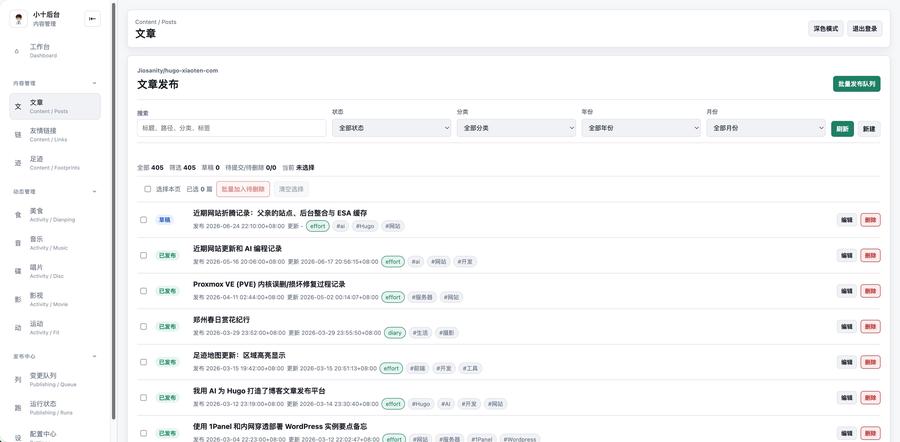The width and height of the screenshot is (900, 442).
Task: Click the #服务器 tag on Proxmox post
Action: [422, 297]
